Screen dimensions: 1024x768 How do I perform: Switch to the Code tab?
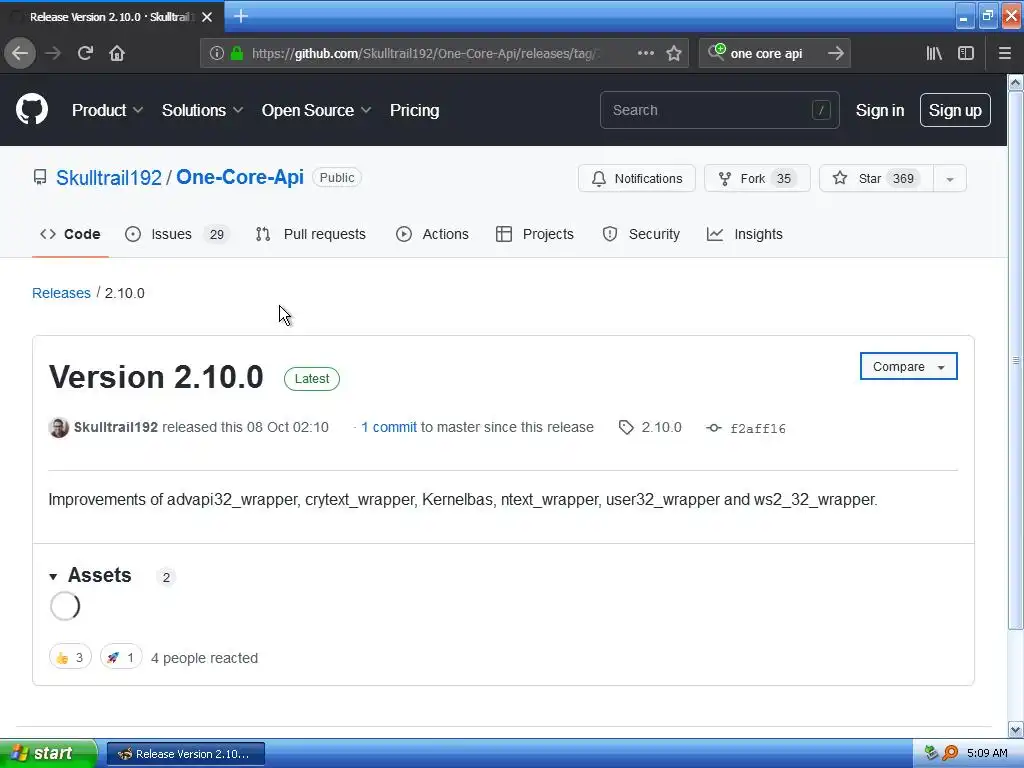(x=71, y=234)
